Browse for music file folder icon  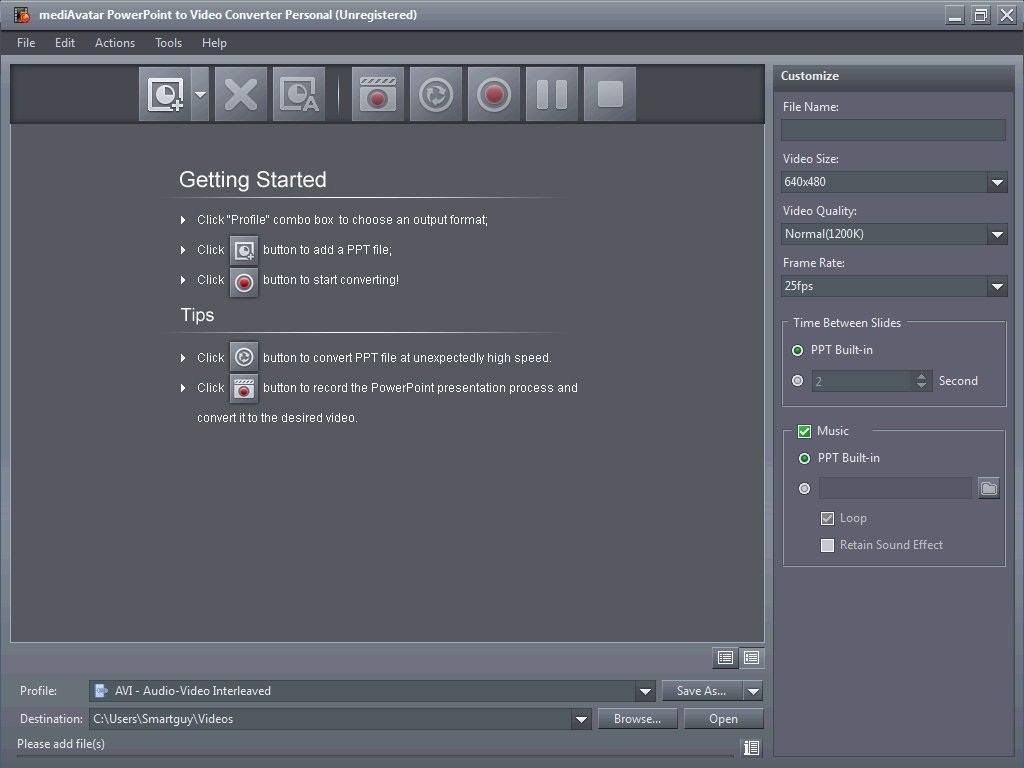(x=989, y=488)
